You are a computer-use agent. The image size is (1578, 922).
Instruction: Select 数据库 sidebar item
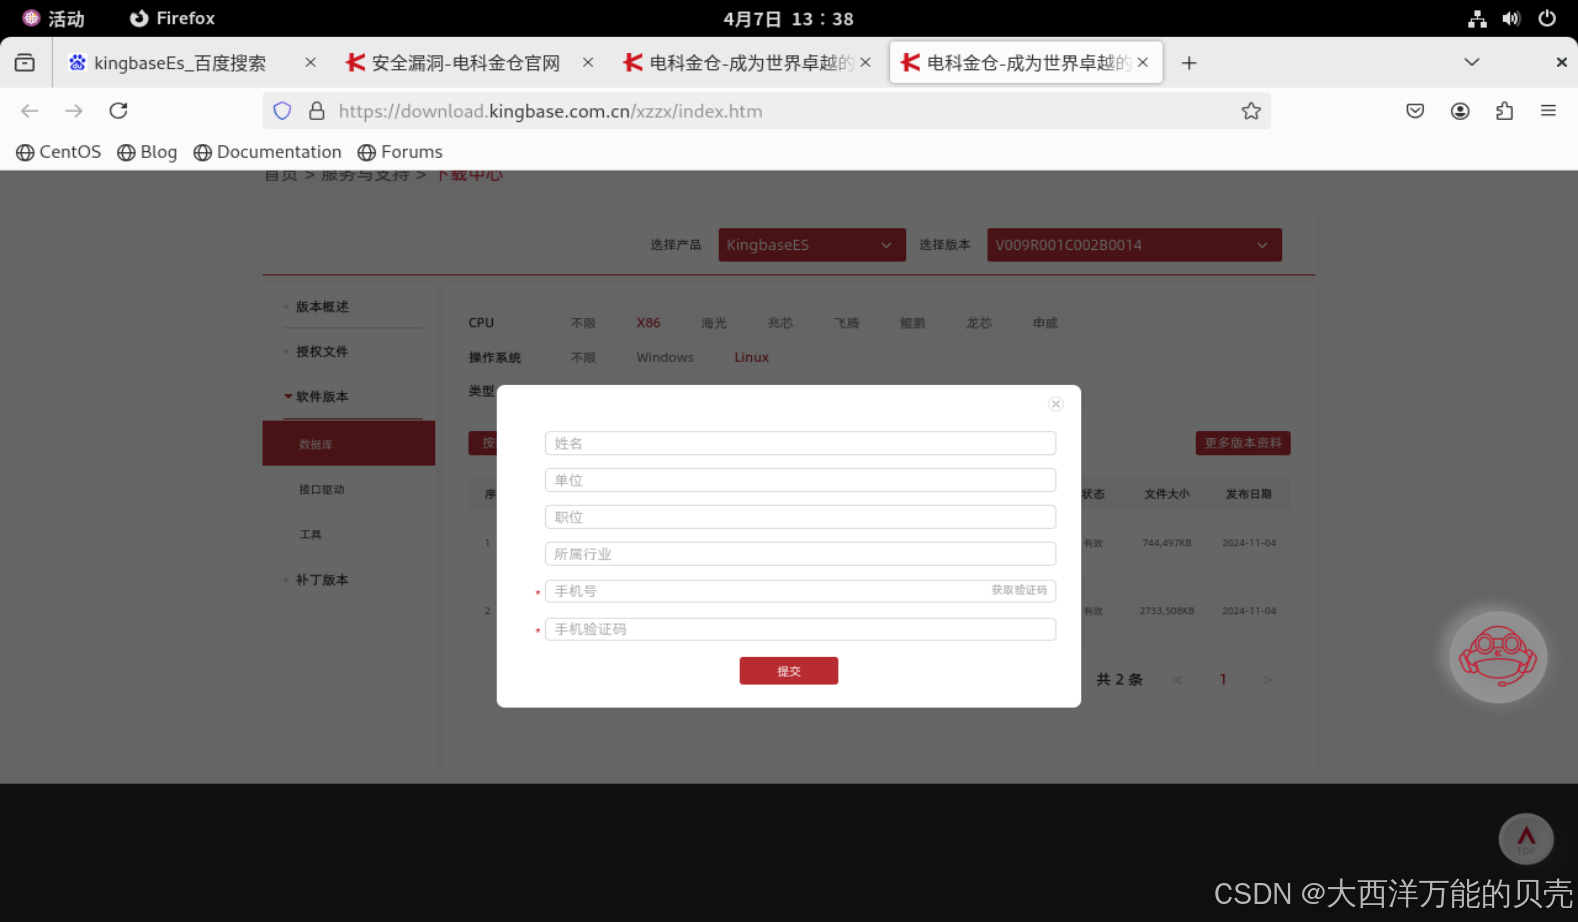tap(348, 444)
